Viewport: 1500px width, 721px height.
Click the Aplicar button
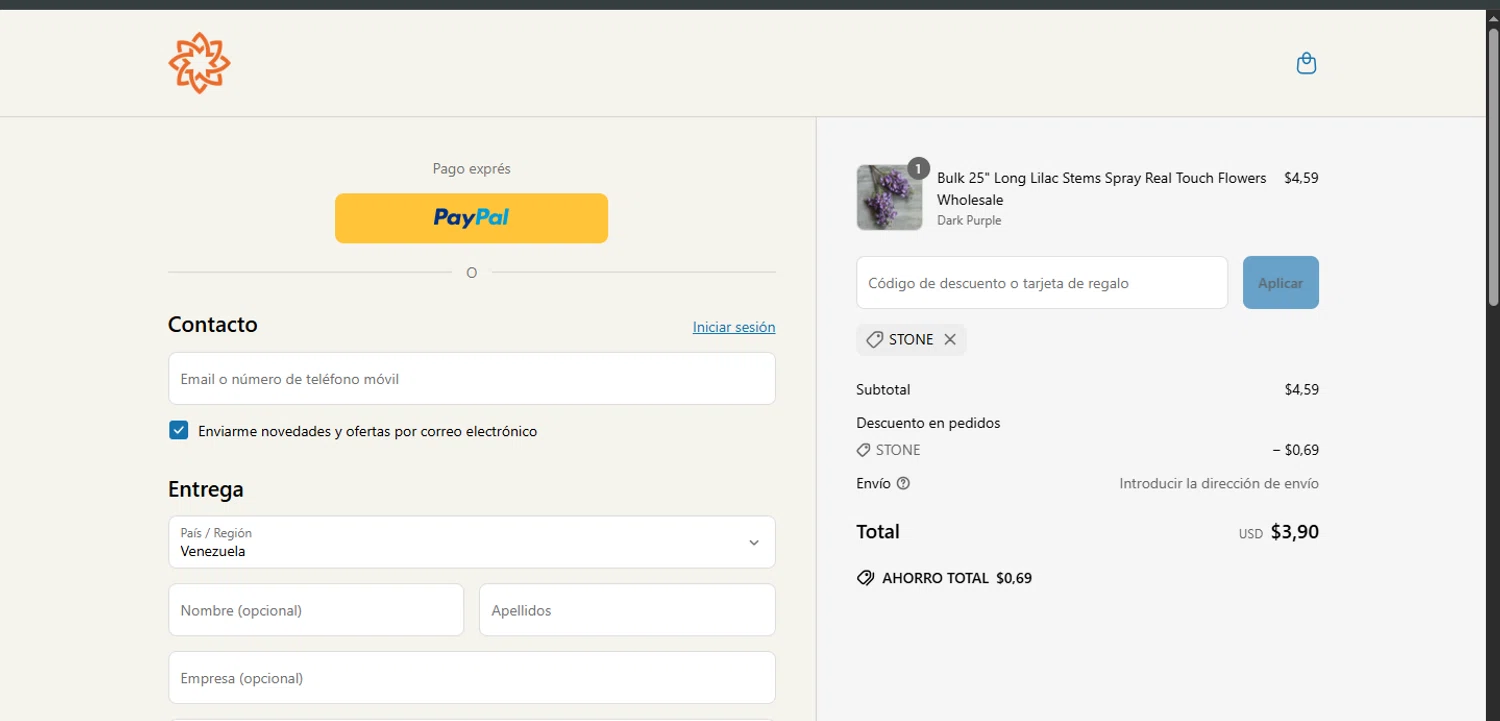pyautogui.click(x=1281, y=283)
